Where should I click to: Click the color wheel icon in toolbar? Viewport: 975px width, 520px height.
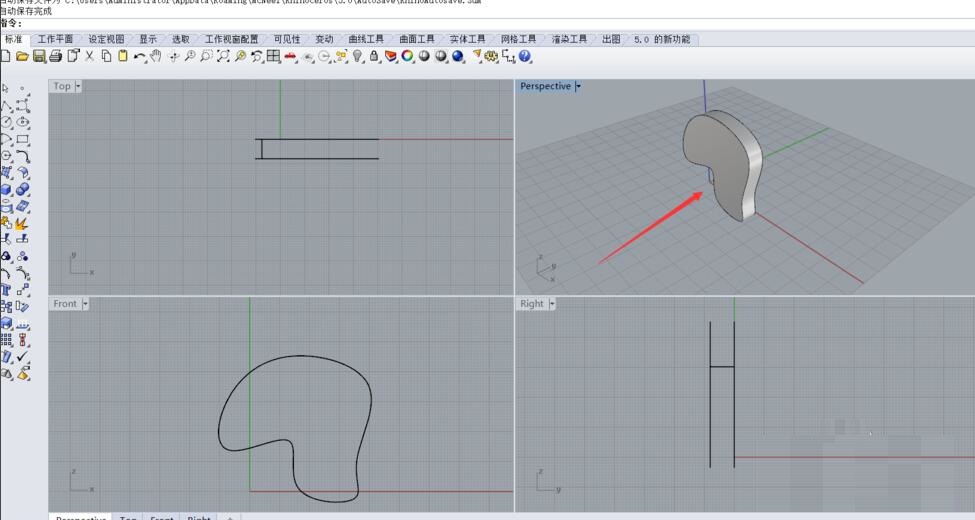408,57
